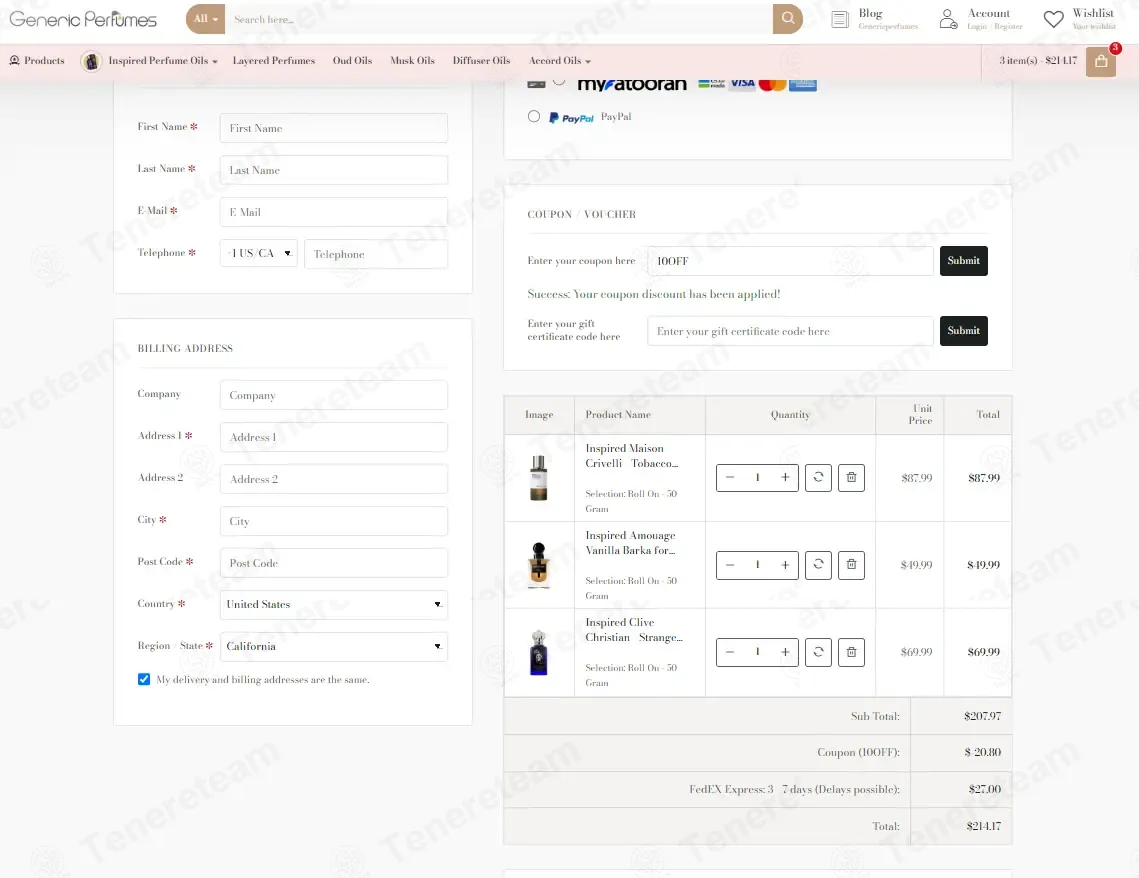The width and height of the screenshot is (1139, 878).
Task: Click the gift certificate code field
Action: 790,331
